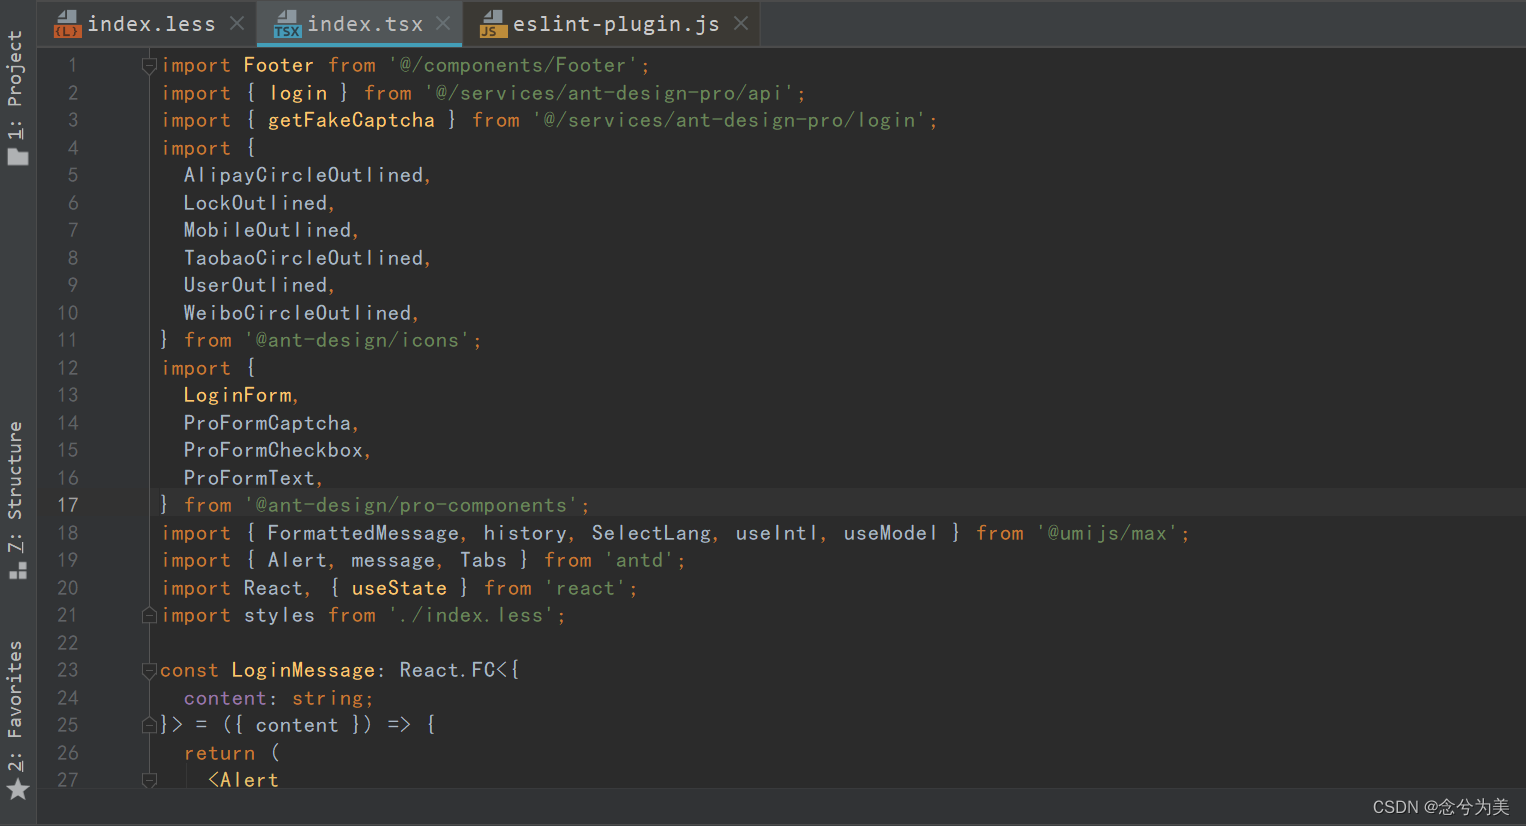Click the 'return' keyword on line 26

click(x=219, y=753)
